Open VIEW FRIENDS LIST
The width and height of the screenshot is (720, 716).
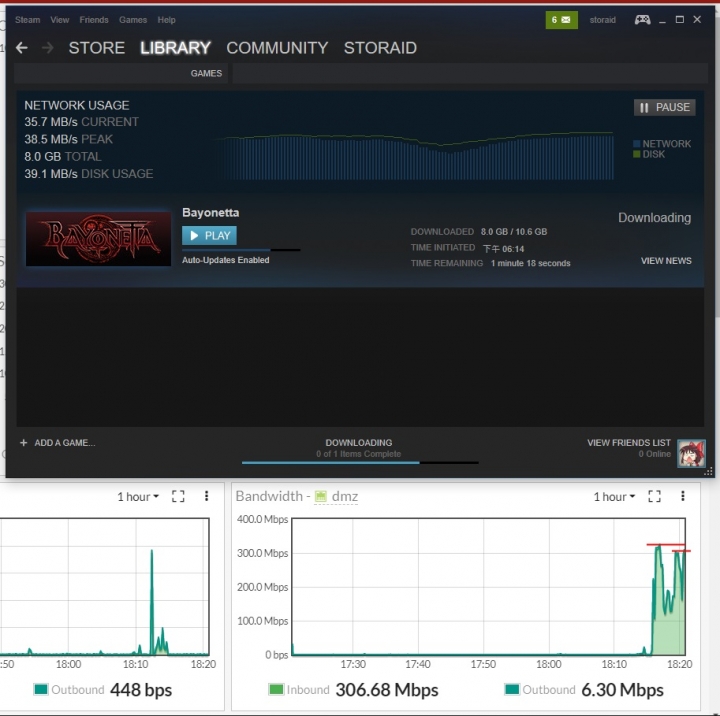coord(629,443)
